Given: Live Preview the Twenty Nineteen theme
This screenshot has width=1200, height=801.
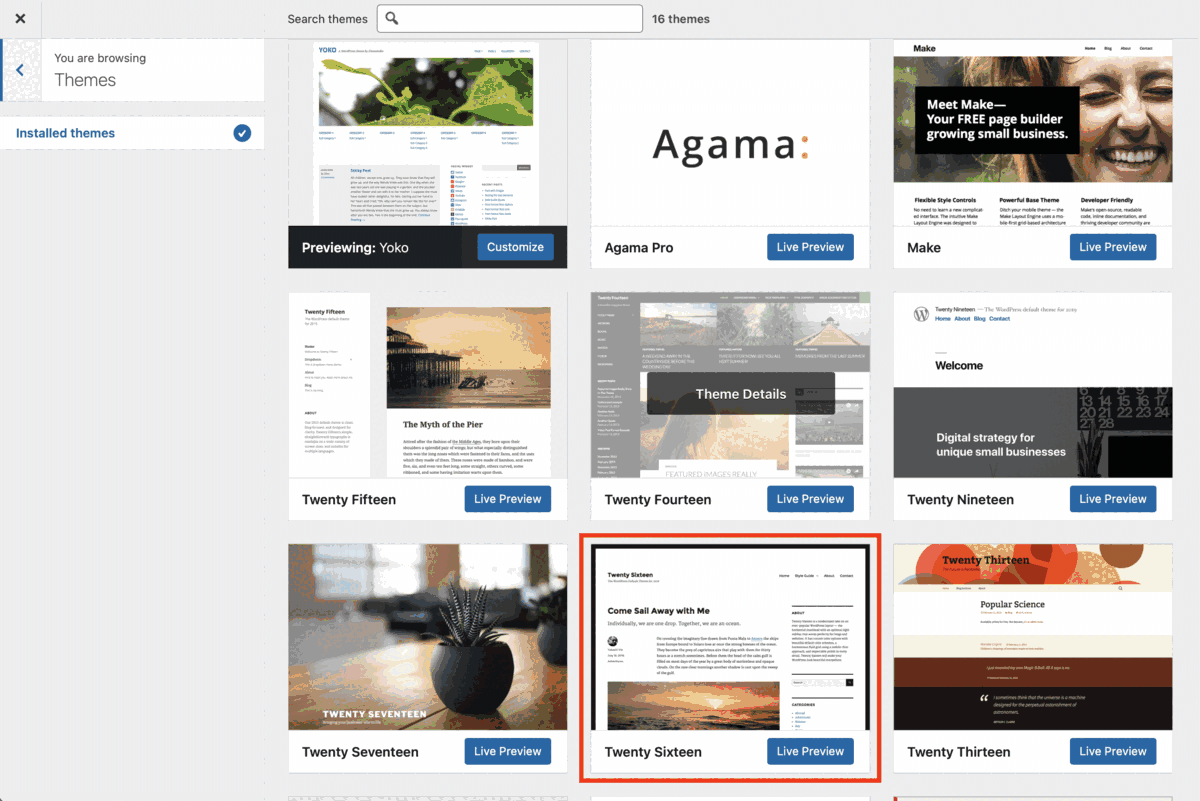Looking at the screenshot, I should [x=1113, y=499].
